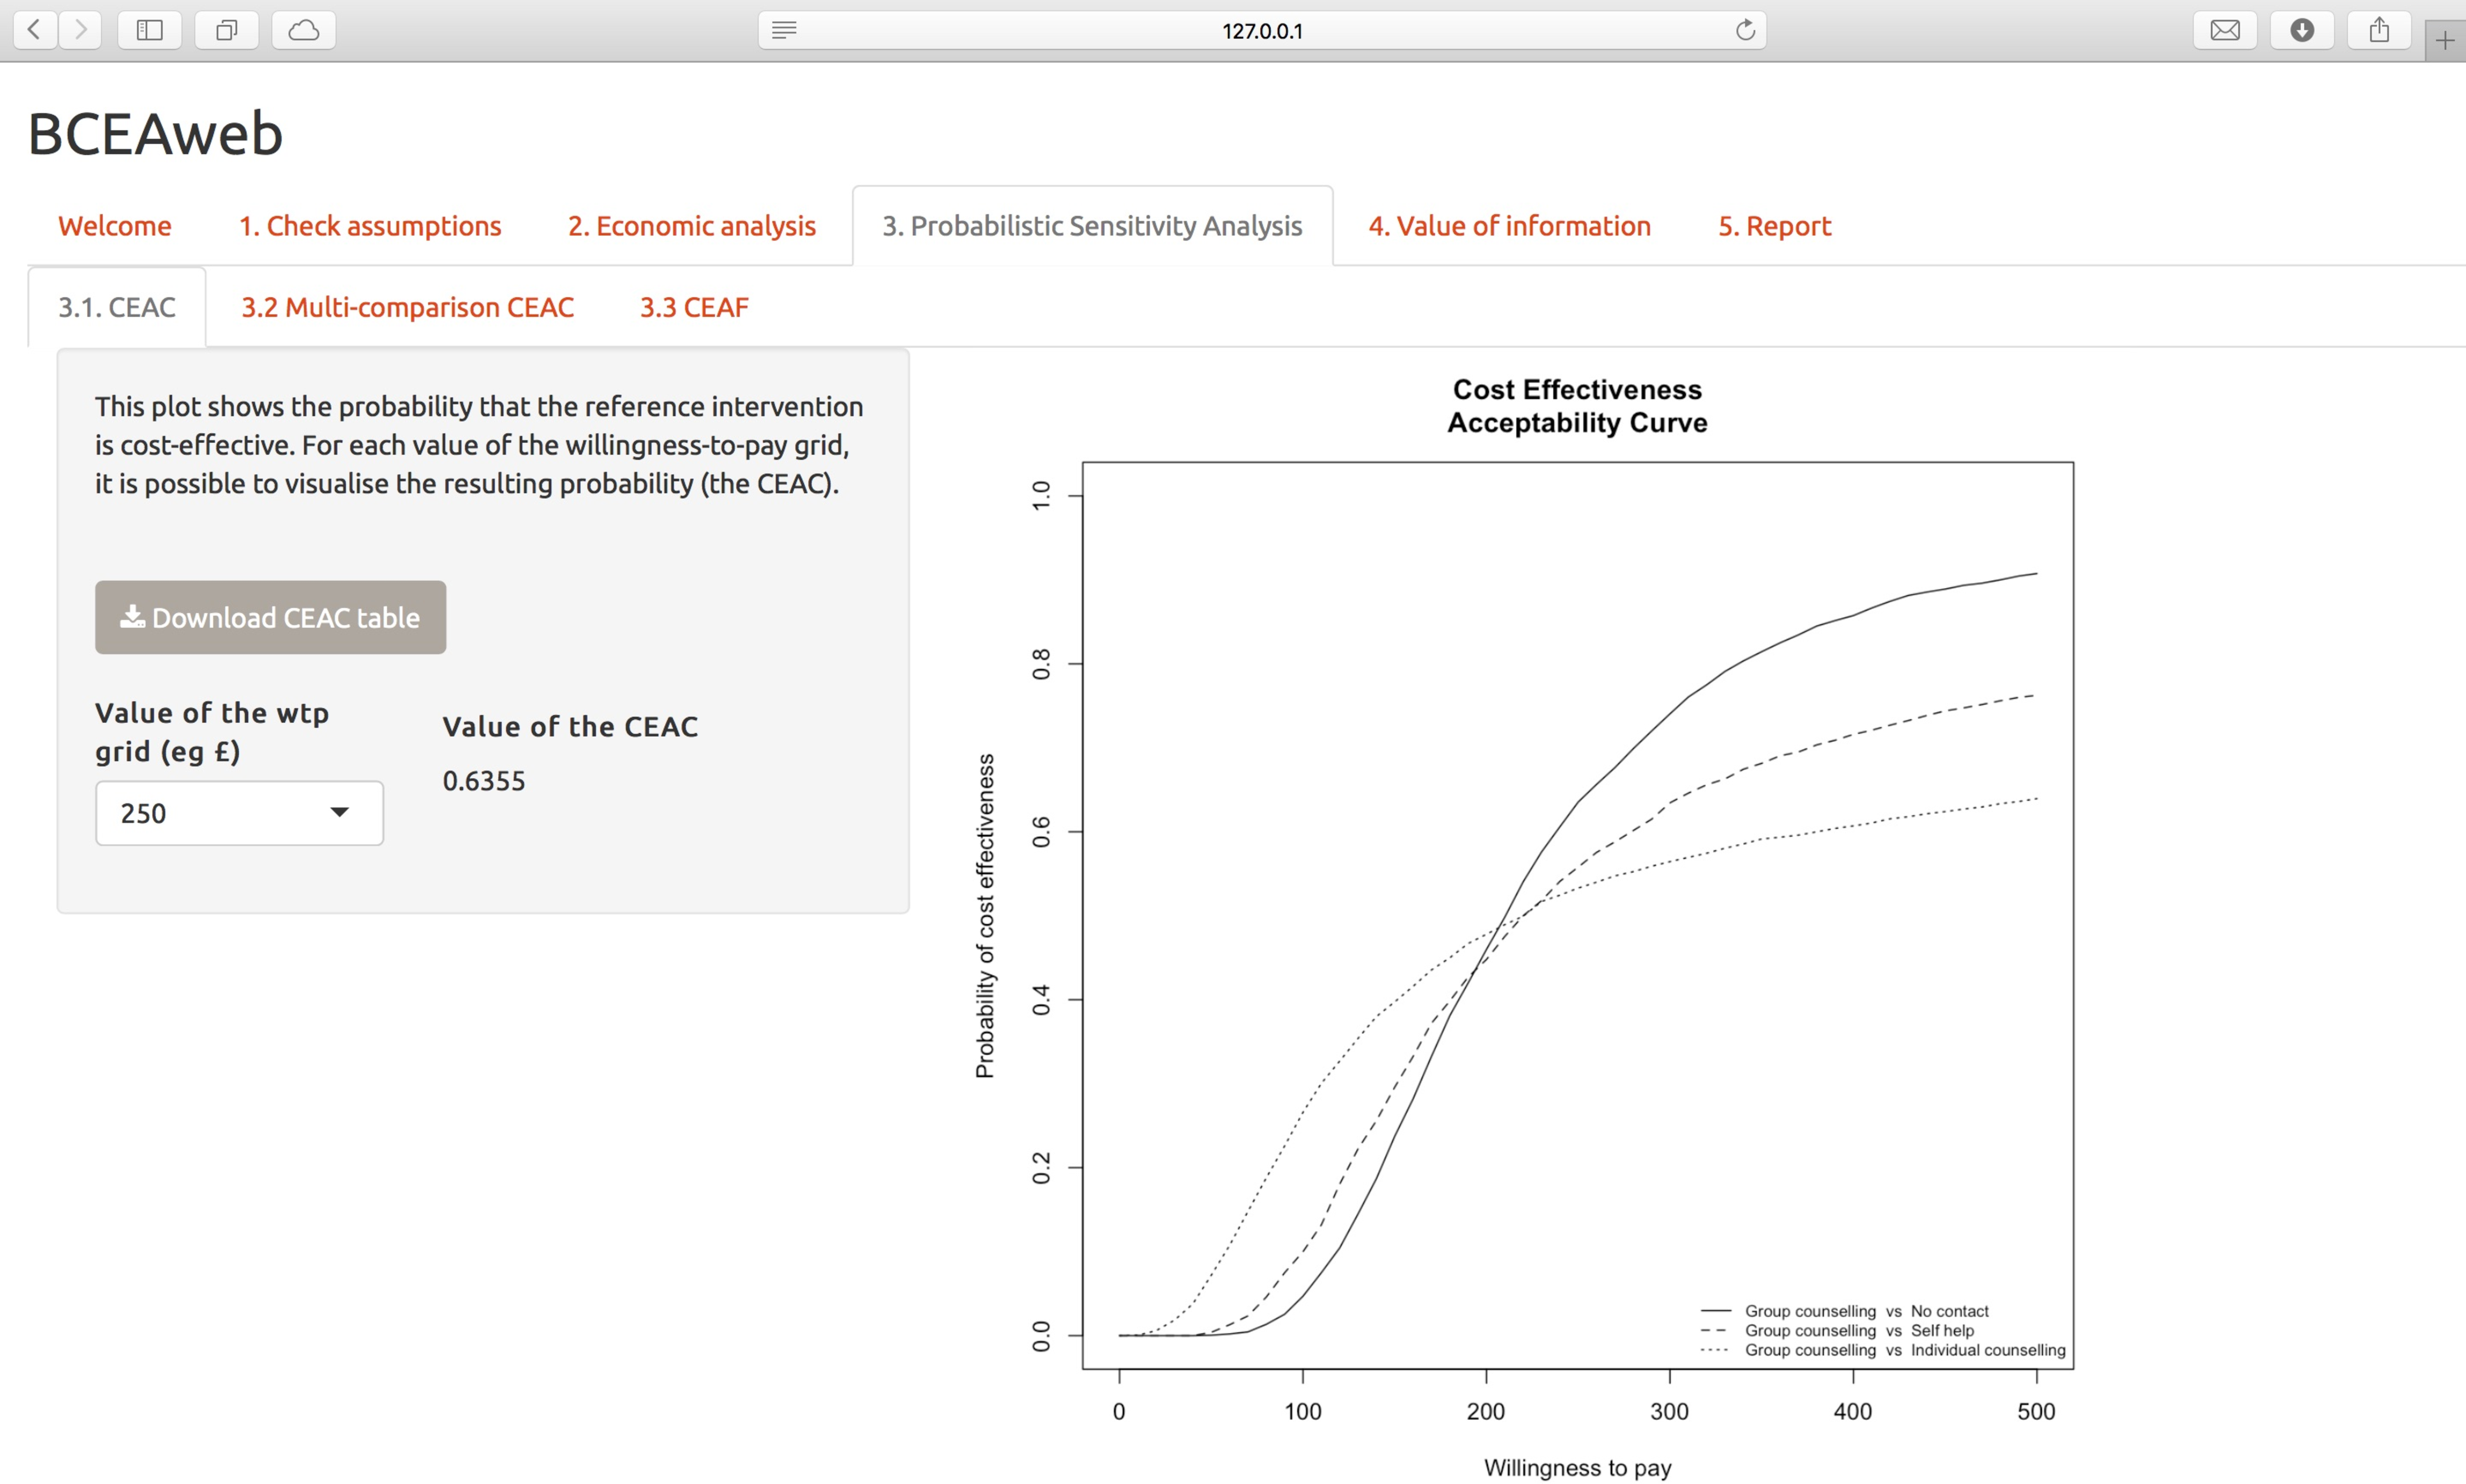
Task: Open the Economic analysis tab
Action: click(x=692, y=226)
